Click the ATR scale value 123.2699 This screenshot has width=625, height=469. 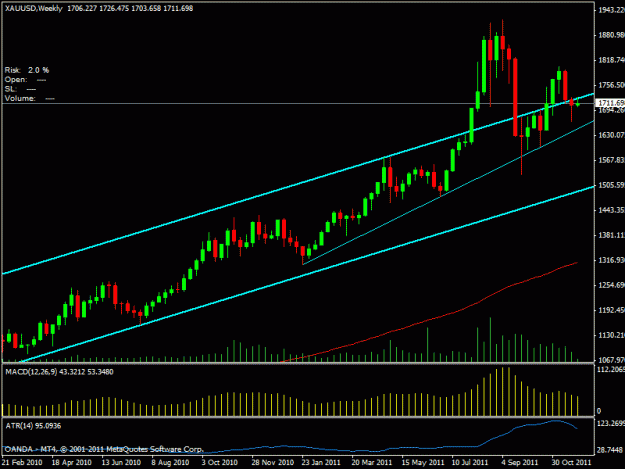coord(611,423)
